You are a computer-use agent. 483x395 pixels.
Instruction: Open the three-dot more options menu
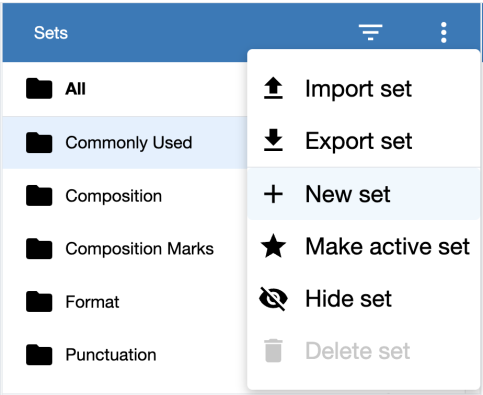click(x=443, y=32)
